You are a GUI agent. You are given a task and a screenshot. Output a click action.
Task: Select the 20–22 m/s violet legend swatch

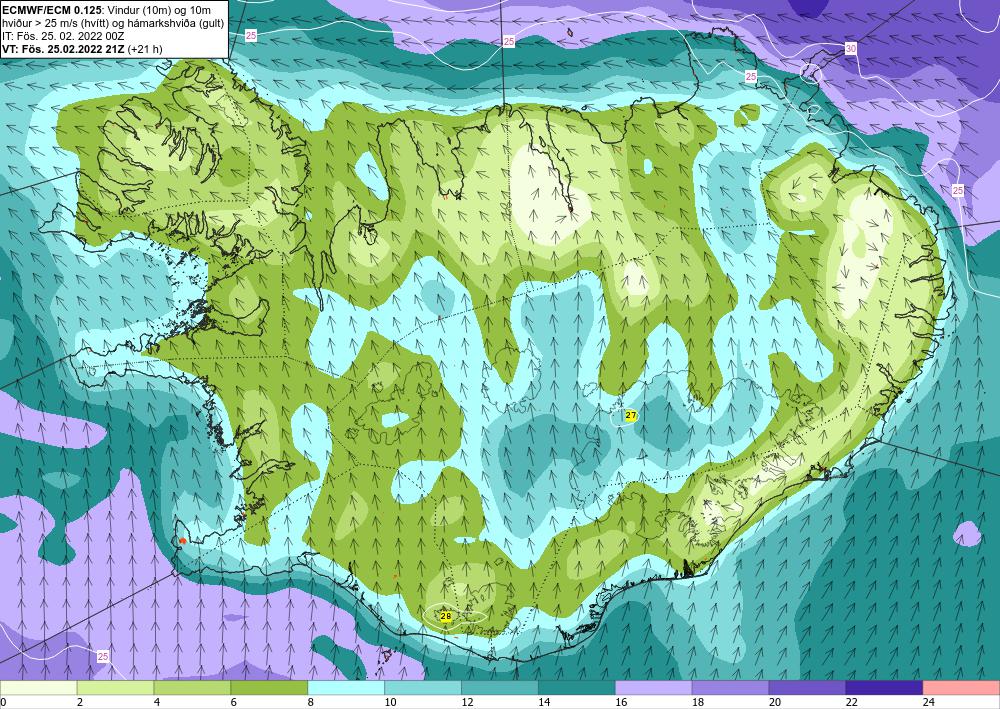tap(807, 688)
